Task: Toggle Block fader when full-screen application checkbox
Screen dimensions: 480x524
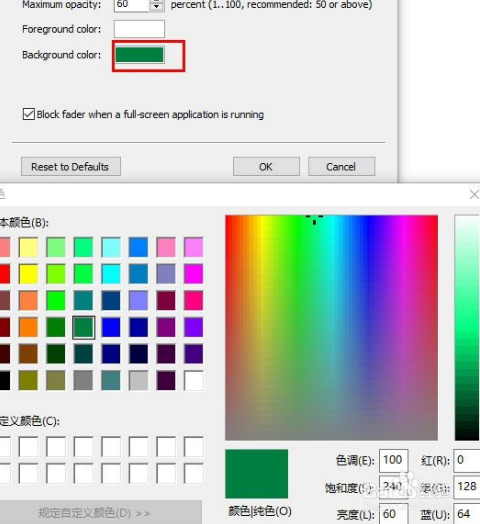Action: pos(29,114)
